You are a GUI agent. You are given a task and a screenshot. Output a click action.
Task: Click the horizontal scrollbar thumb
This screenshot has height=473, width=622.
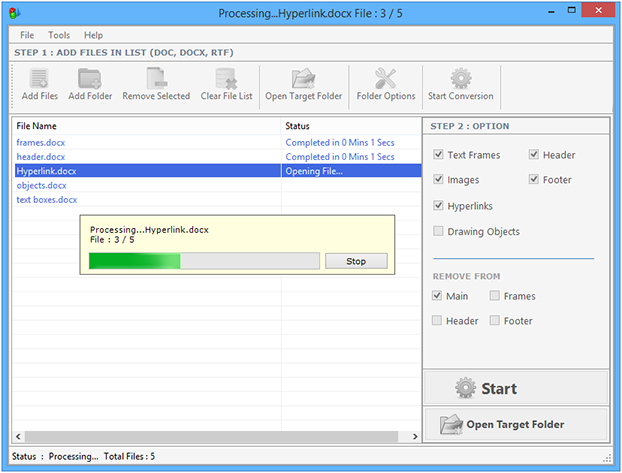point(211,436)
